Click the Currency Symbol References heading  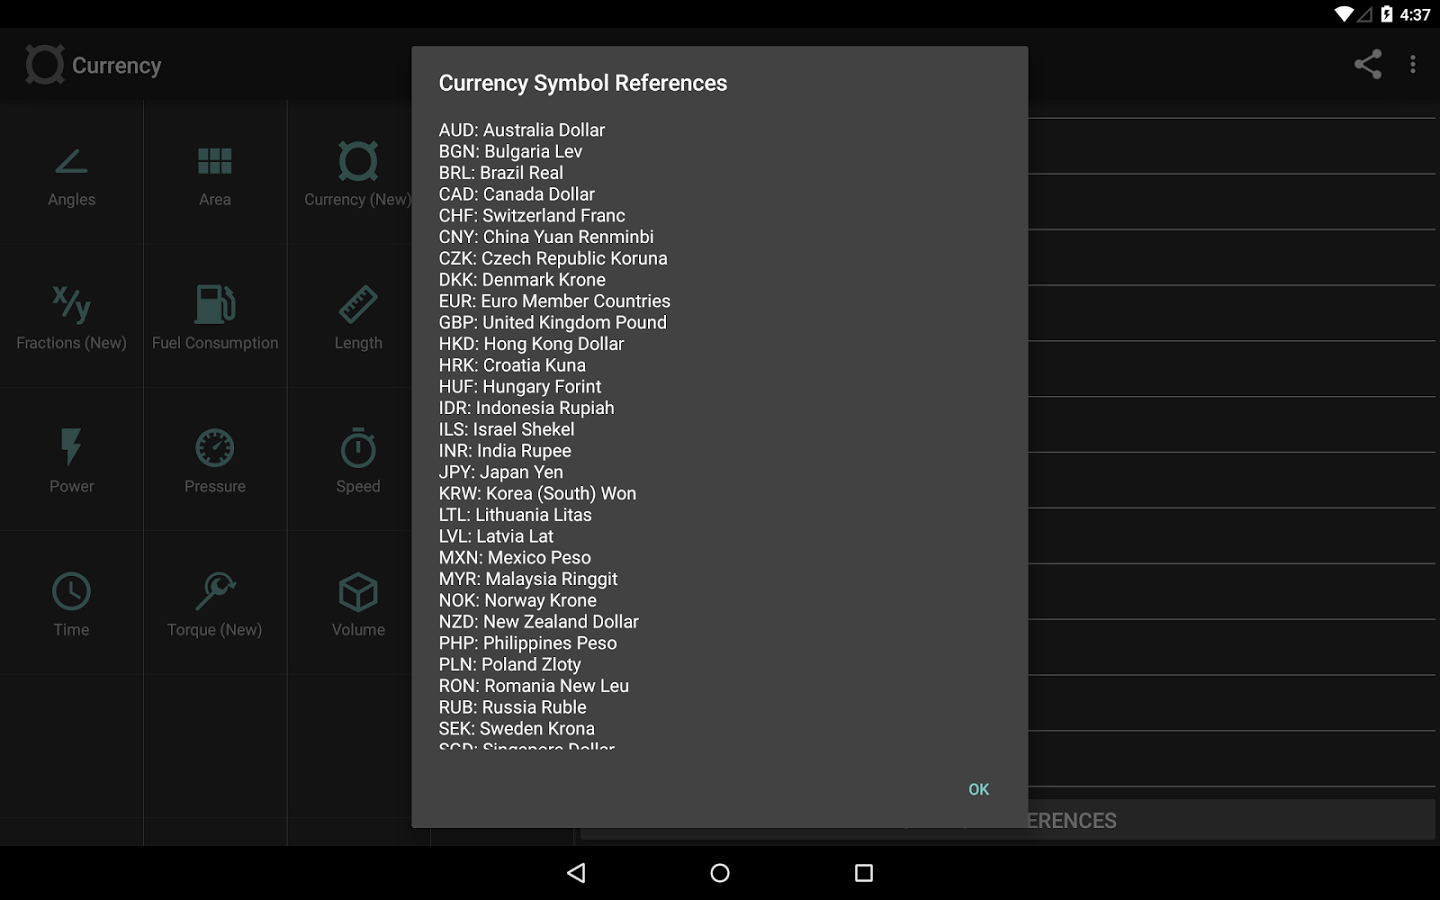click(x=583, y=83)
